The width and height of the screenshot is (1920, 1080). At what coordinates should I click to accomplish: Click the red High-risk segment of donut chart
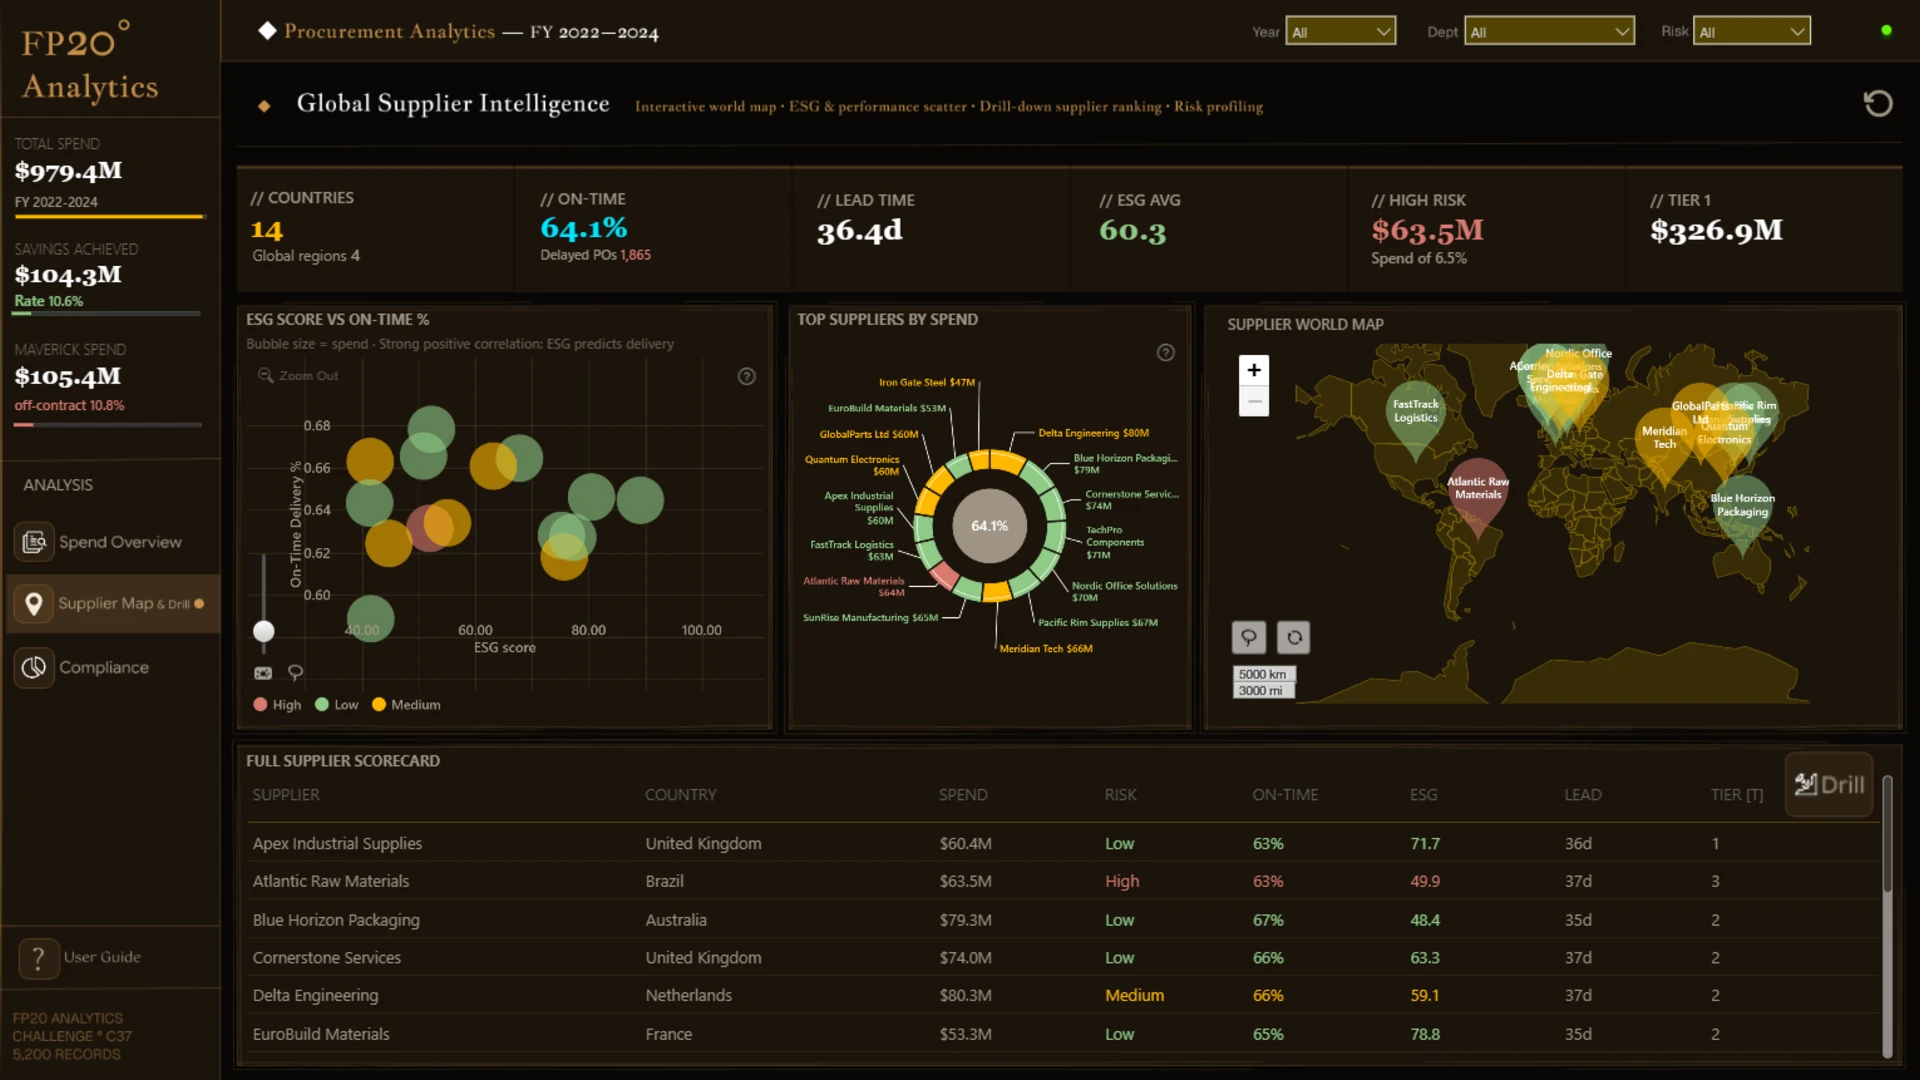(x=943, y=575)
